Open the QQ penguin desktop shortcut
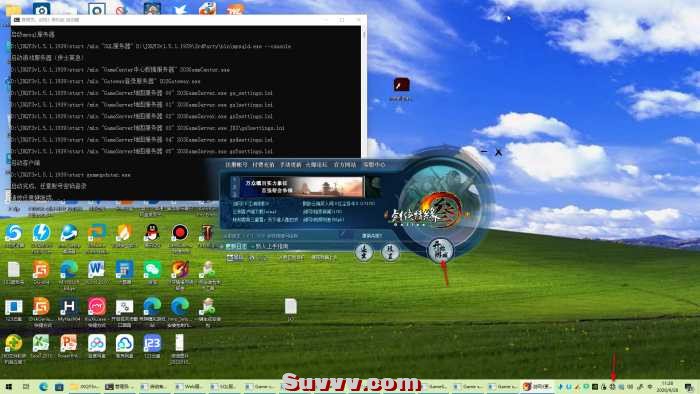The height and width of the screenshot is (394, 700). click(152, 232)
